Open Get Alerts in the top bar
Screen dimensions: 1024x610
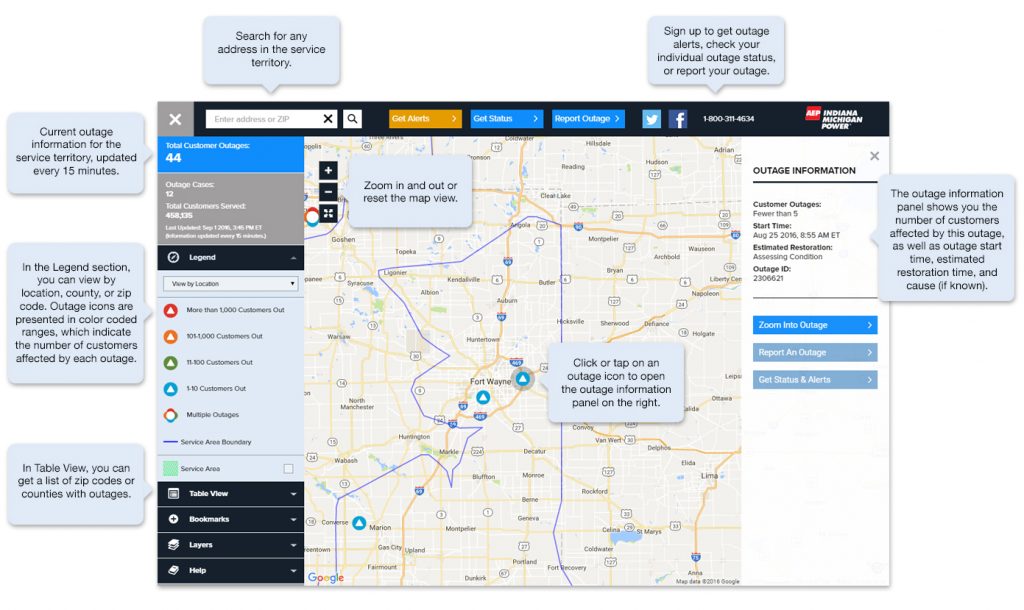(x=424, y=117)
